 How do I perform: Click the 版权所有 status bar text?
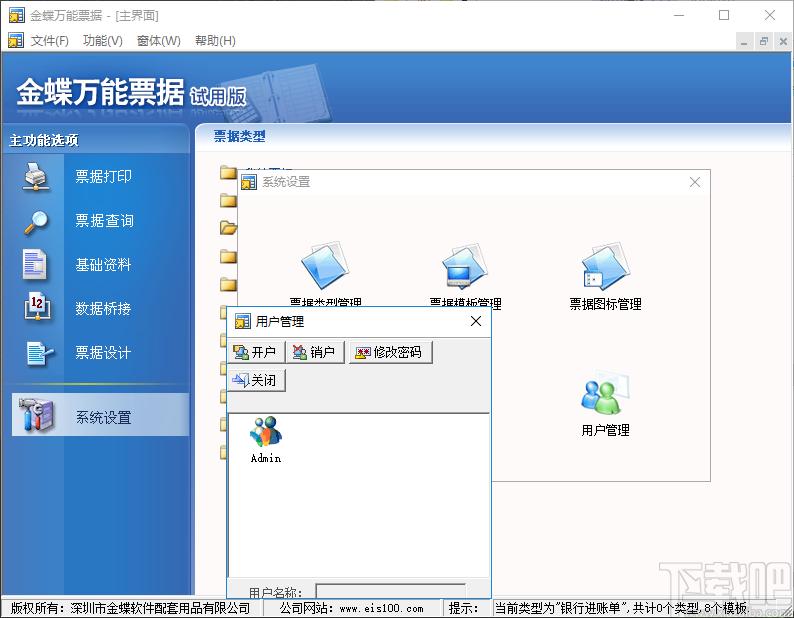click(131, 608)
